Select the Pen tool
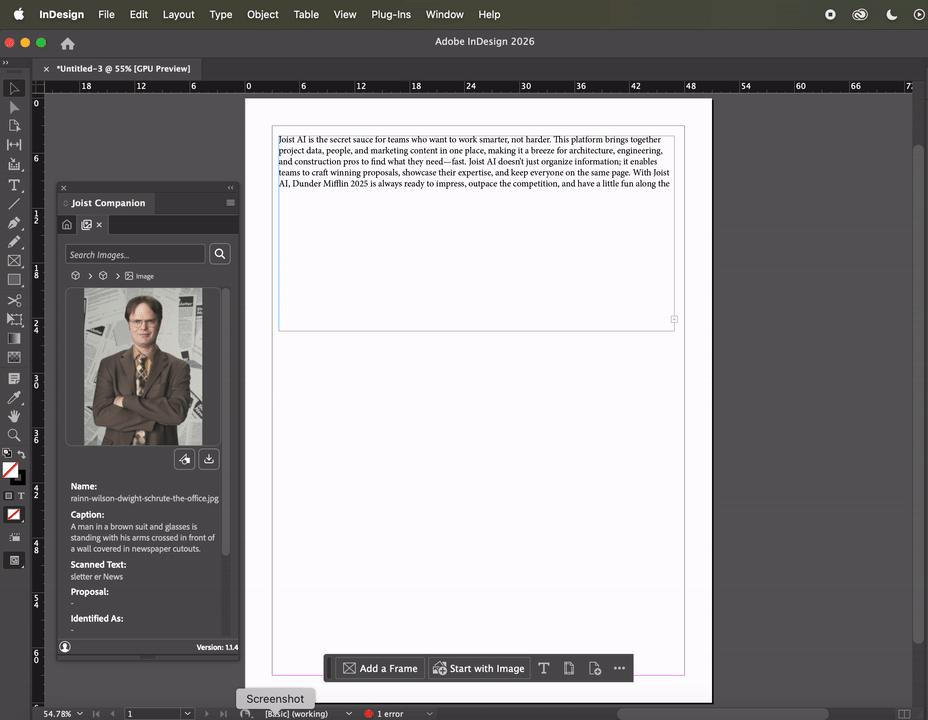 (14, 223)
